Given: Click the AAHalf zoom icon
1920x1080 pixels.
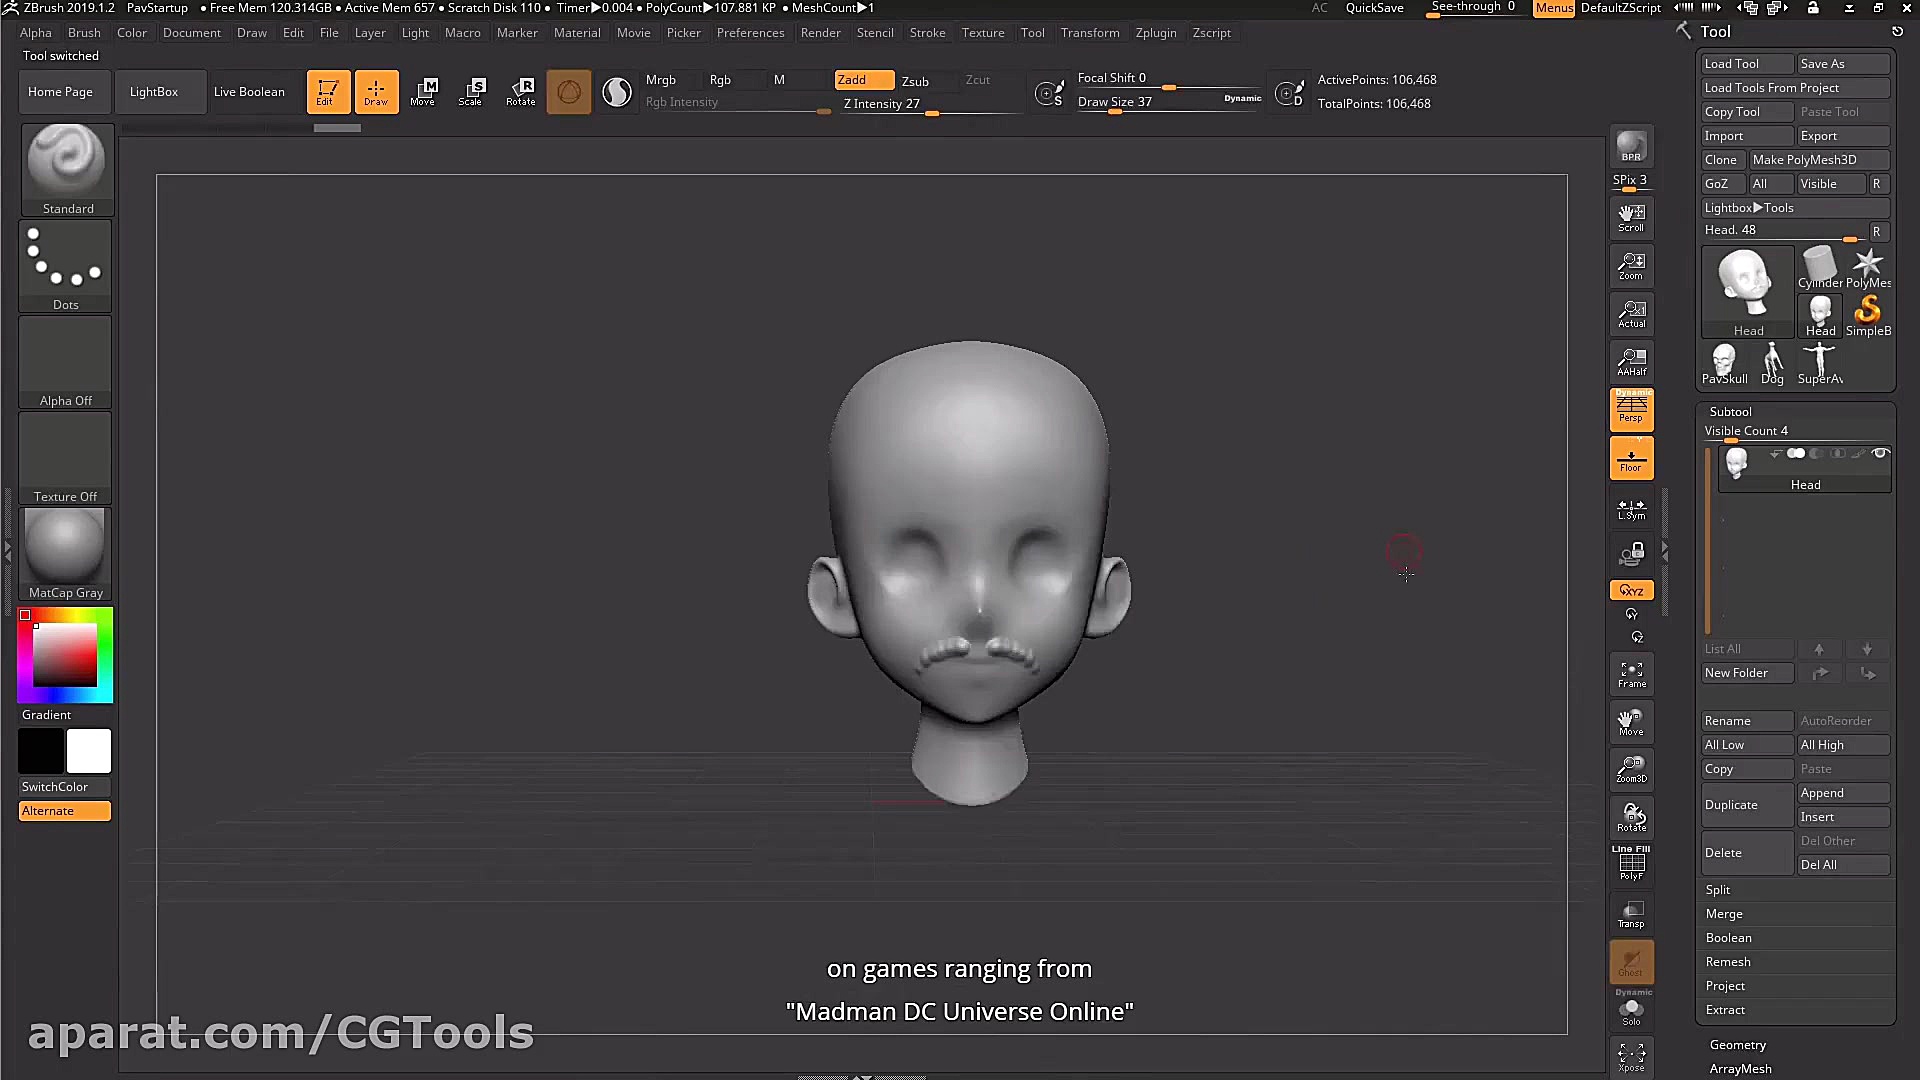Looking at the screenshot, I should coord(1631,361).
